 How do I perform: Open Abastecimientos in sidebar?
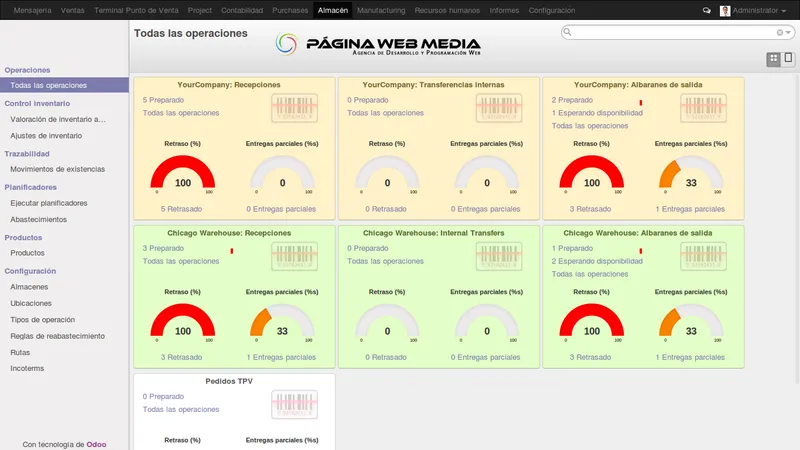39,219
